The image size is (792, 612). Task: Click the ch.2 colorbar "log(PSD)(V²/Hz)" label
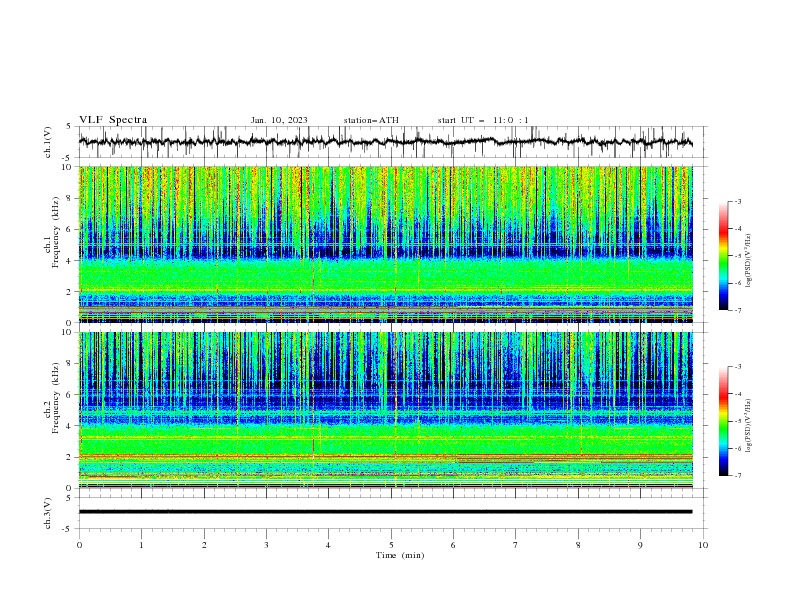[x=749, y=426]
